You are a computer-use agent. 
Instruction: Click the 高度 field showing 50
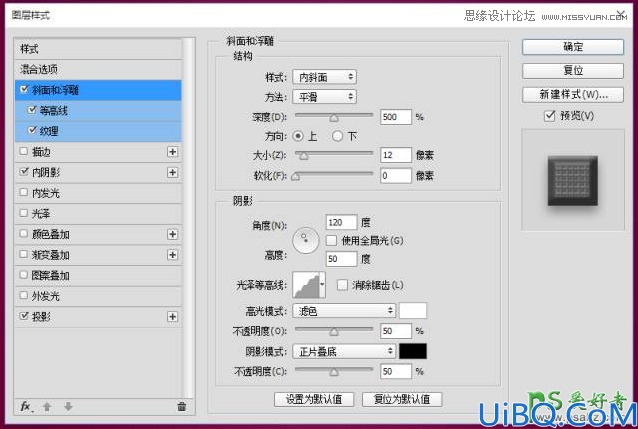(x=341, y=259)
